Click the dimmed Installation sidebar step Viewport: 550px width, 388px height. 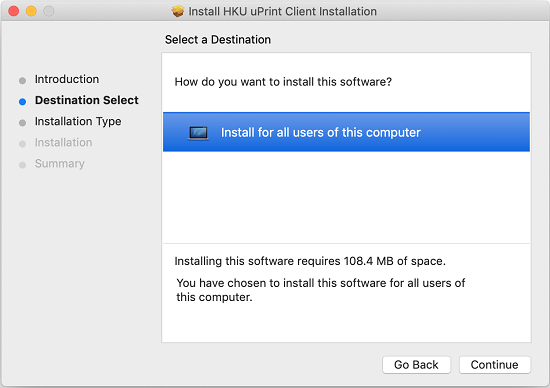tap(63, 142)
